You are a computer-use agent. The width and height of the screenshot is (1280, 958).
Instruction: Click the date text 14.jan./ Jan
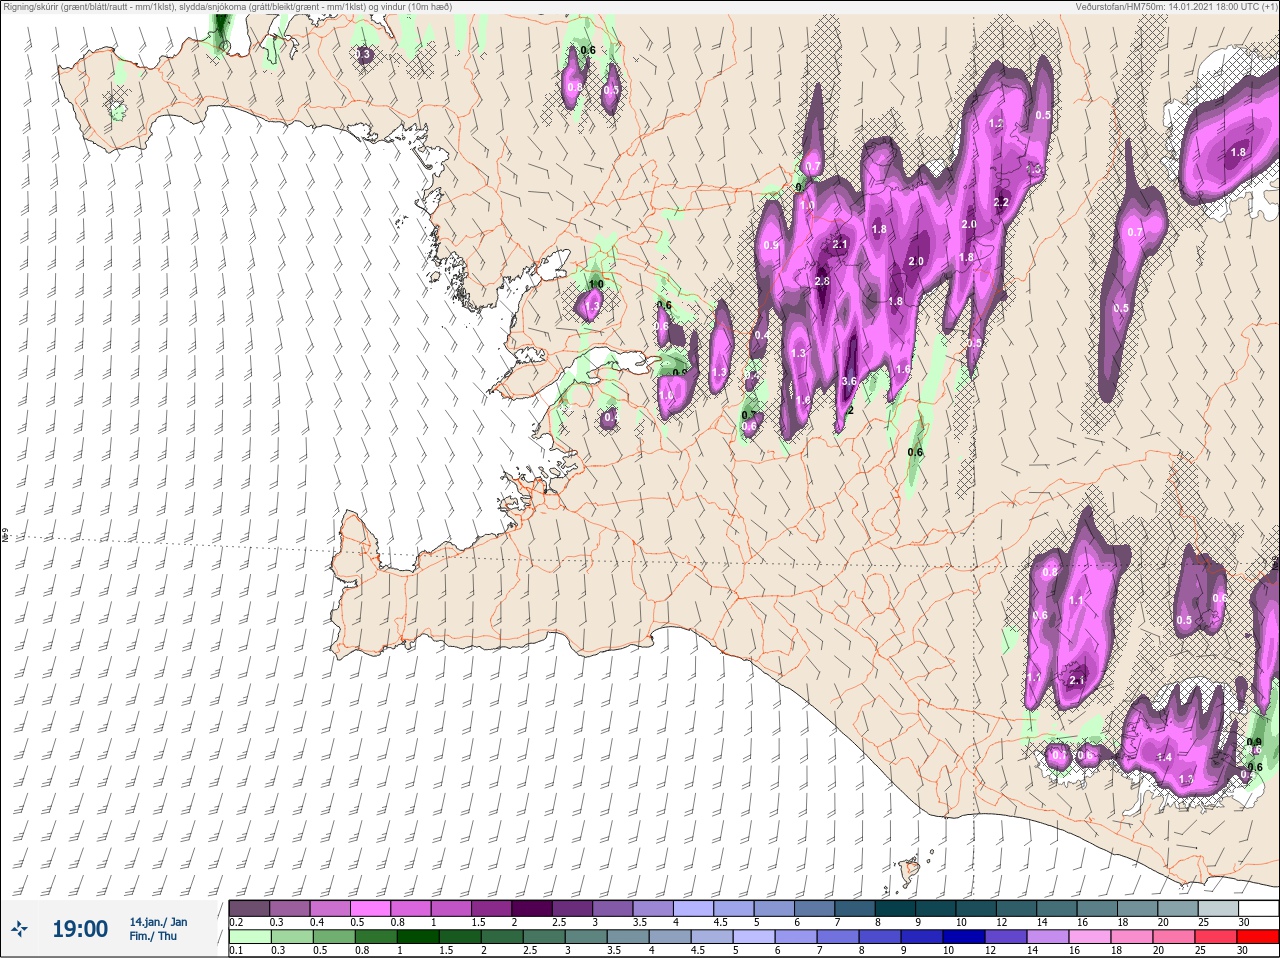point(158,922)
